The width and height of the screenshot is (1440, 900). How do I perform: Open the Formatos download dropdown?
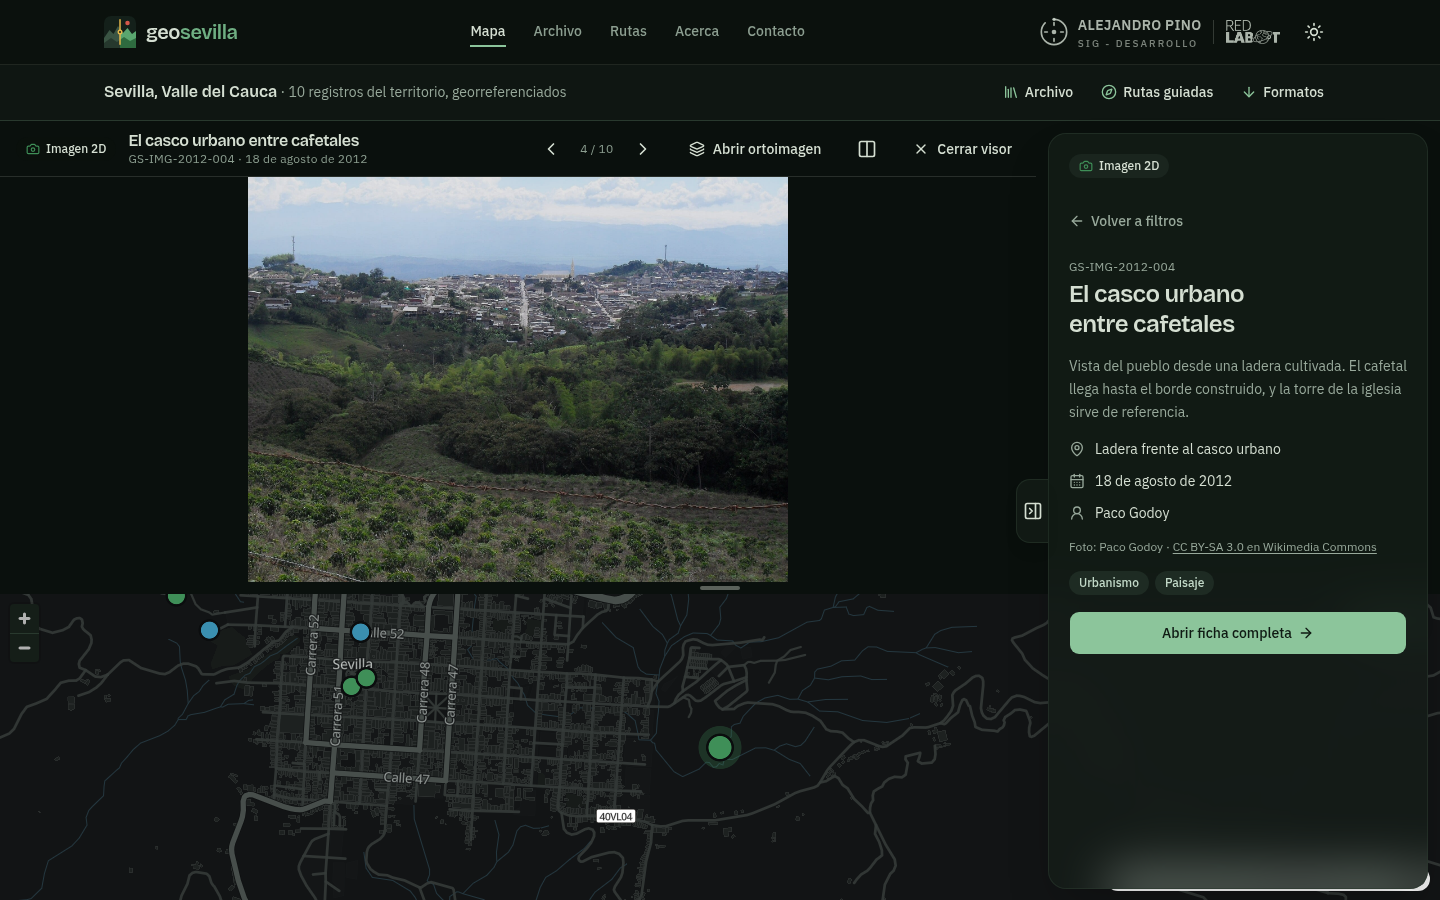(1283, 92)
